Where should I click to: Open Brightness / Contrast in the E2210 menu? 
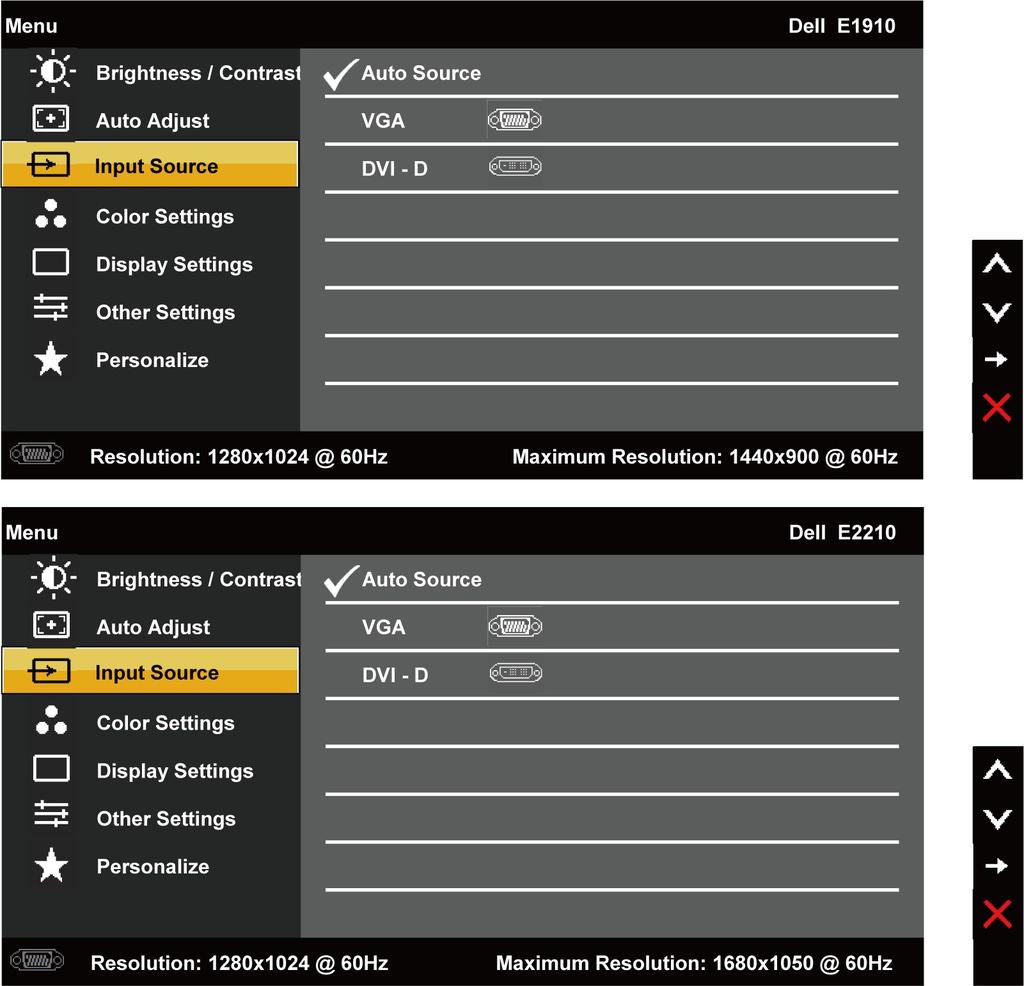(x=199, y=580)
